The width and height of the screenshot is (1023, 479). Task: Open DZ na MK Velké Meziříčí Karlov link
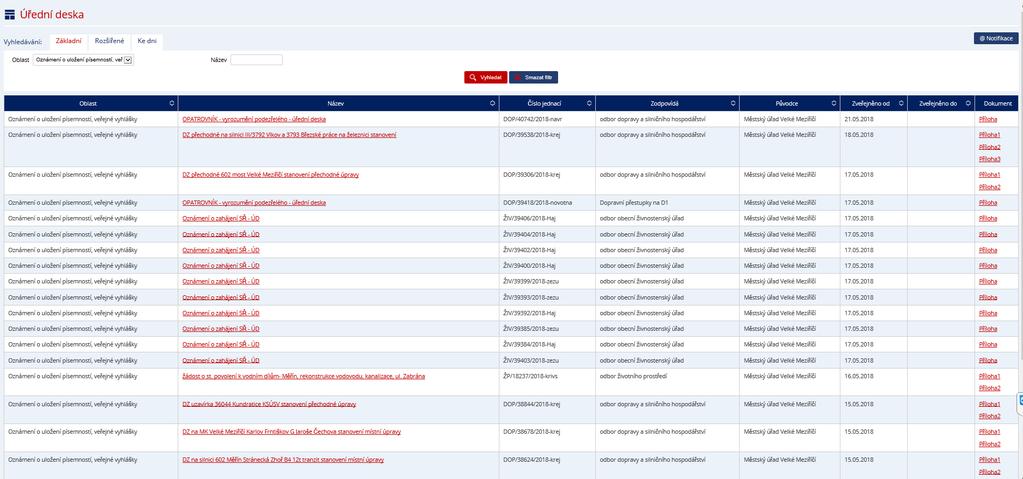point(291,432)
